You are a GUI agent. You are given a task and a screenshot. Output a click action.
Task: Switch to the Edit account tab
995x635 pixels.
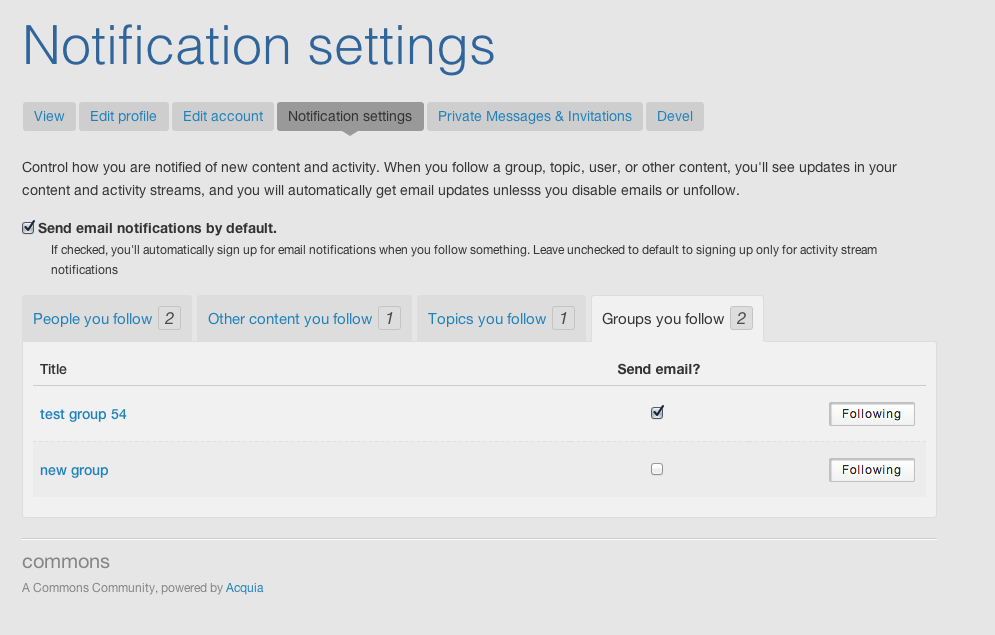[223, 116]
